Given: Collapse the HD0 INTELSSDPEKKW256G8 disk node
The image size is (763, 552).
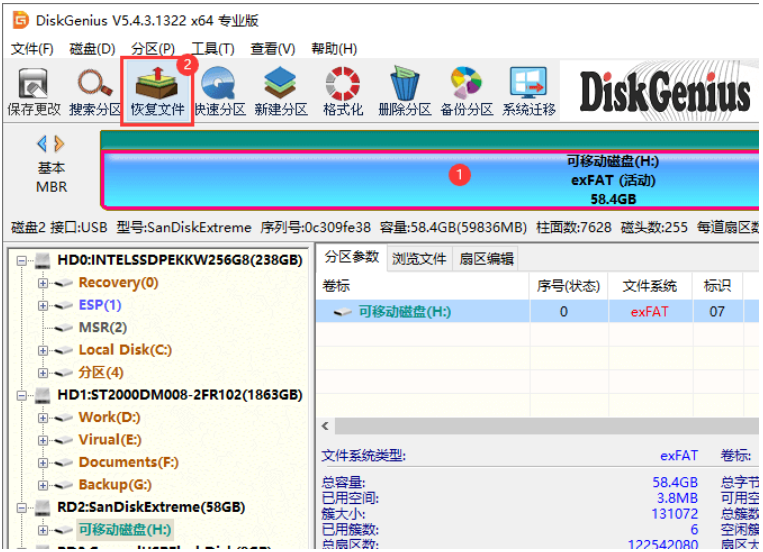Looking at the screenshot, I should (x=21, y=260).
